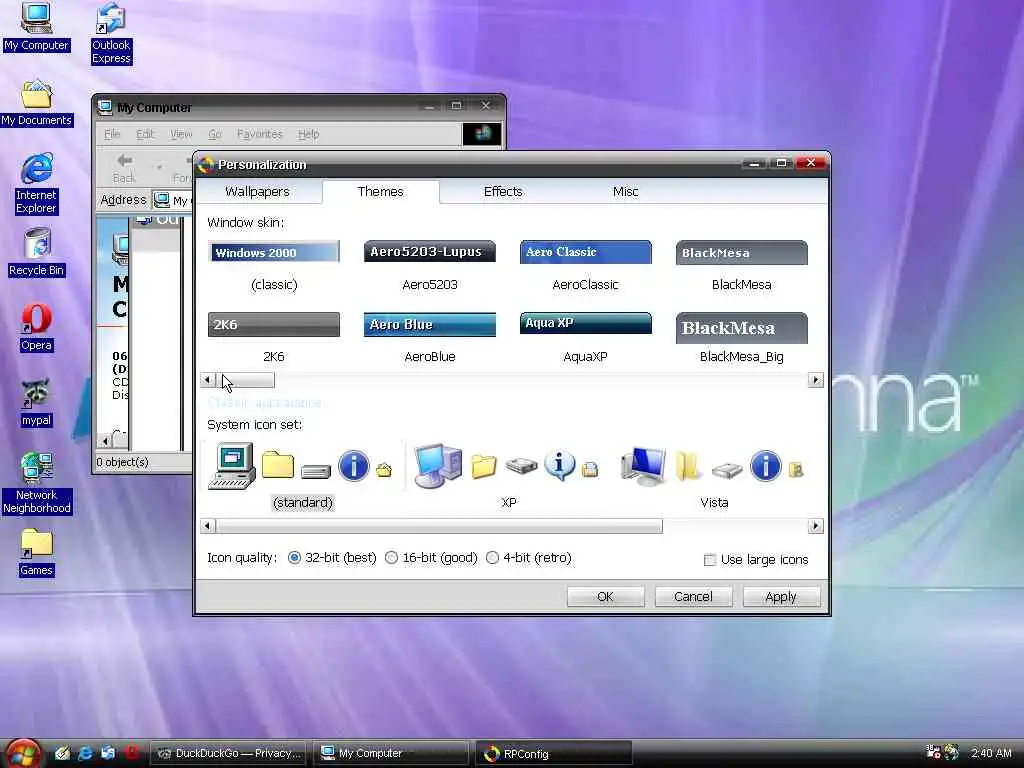Click the first quick launch icon

62,753
